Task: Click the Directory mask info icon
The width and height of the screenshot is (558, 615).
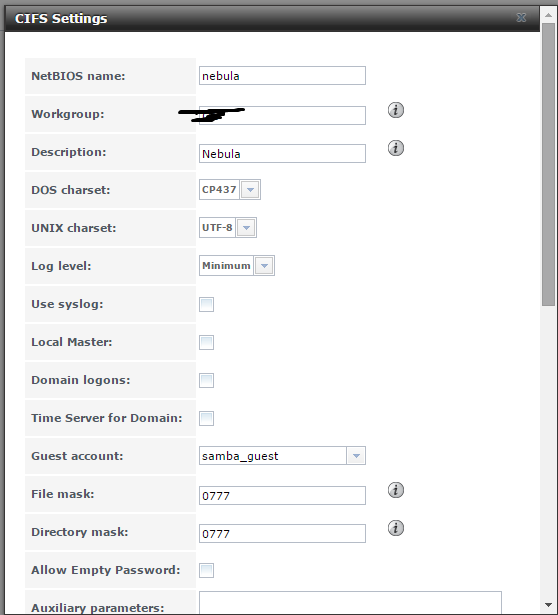Action: coord(396,528)
